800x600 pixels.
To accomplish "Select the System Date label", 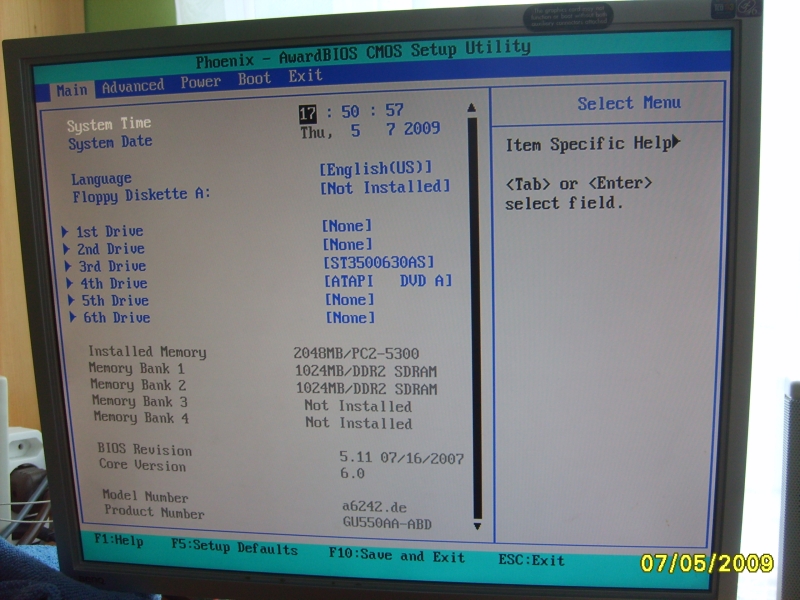I will pyautogui.click(x=110, y=142).
